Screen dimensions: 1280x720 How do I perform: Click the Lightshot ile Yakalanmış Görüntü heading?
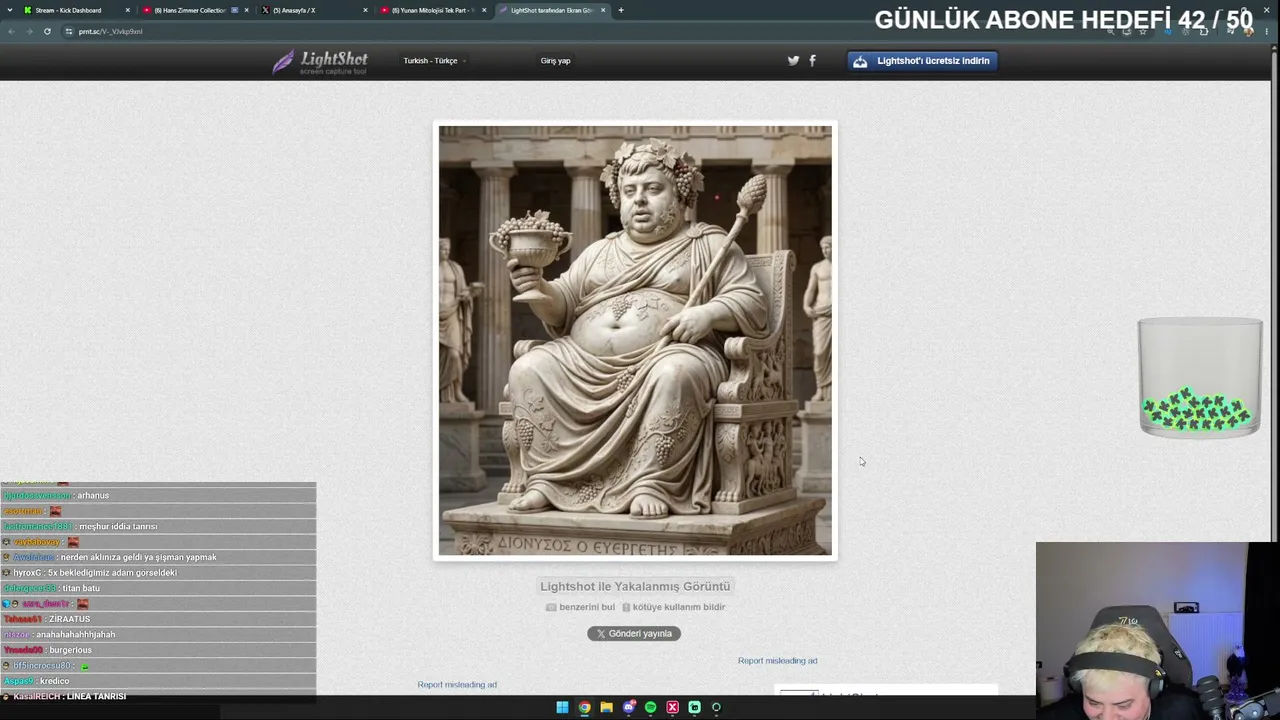click(x=635, y=586)
